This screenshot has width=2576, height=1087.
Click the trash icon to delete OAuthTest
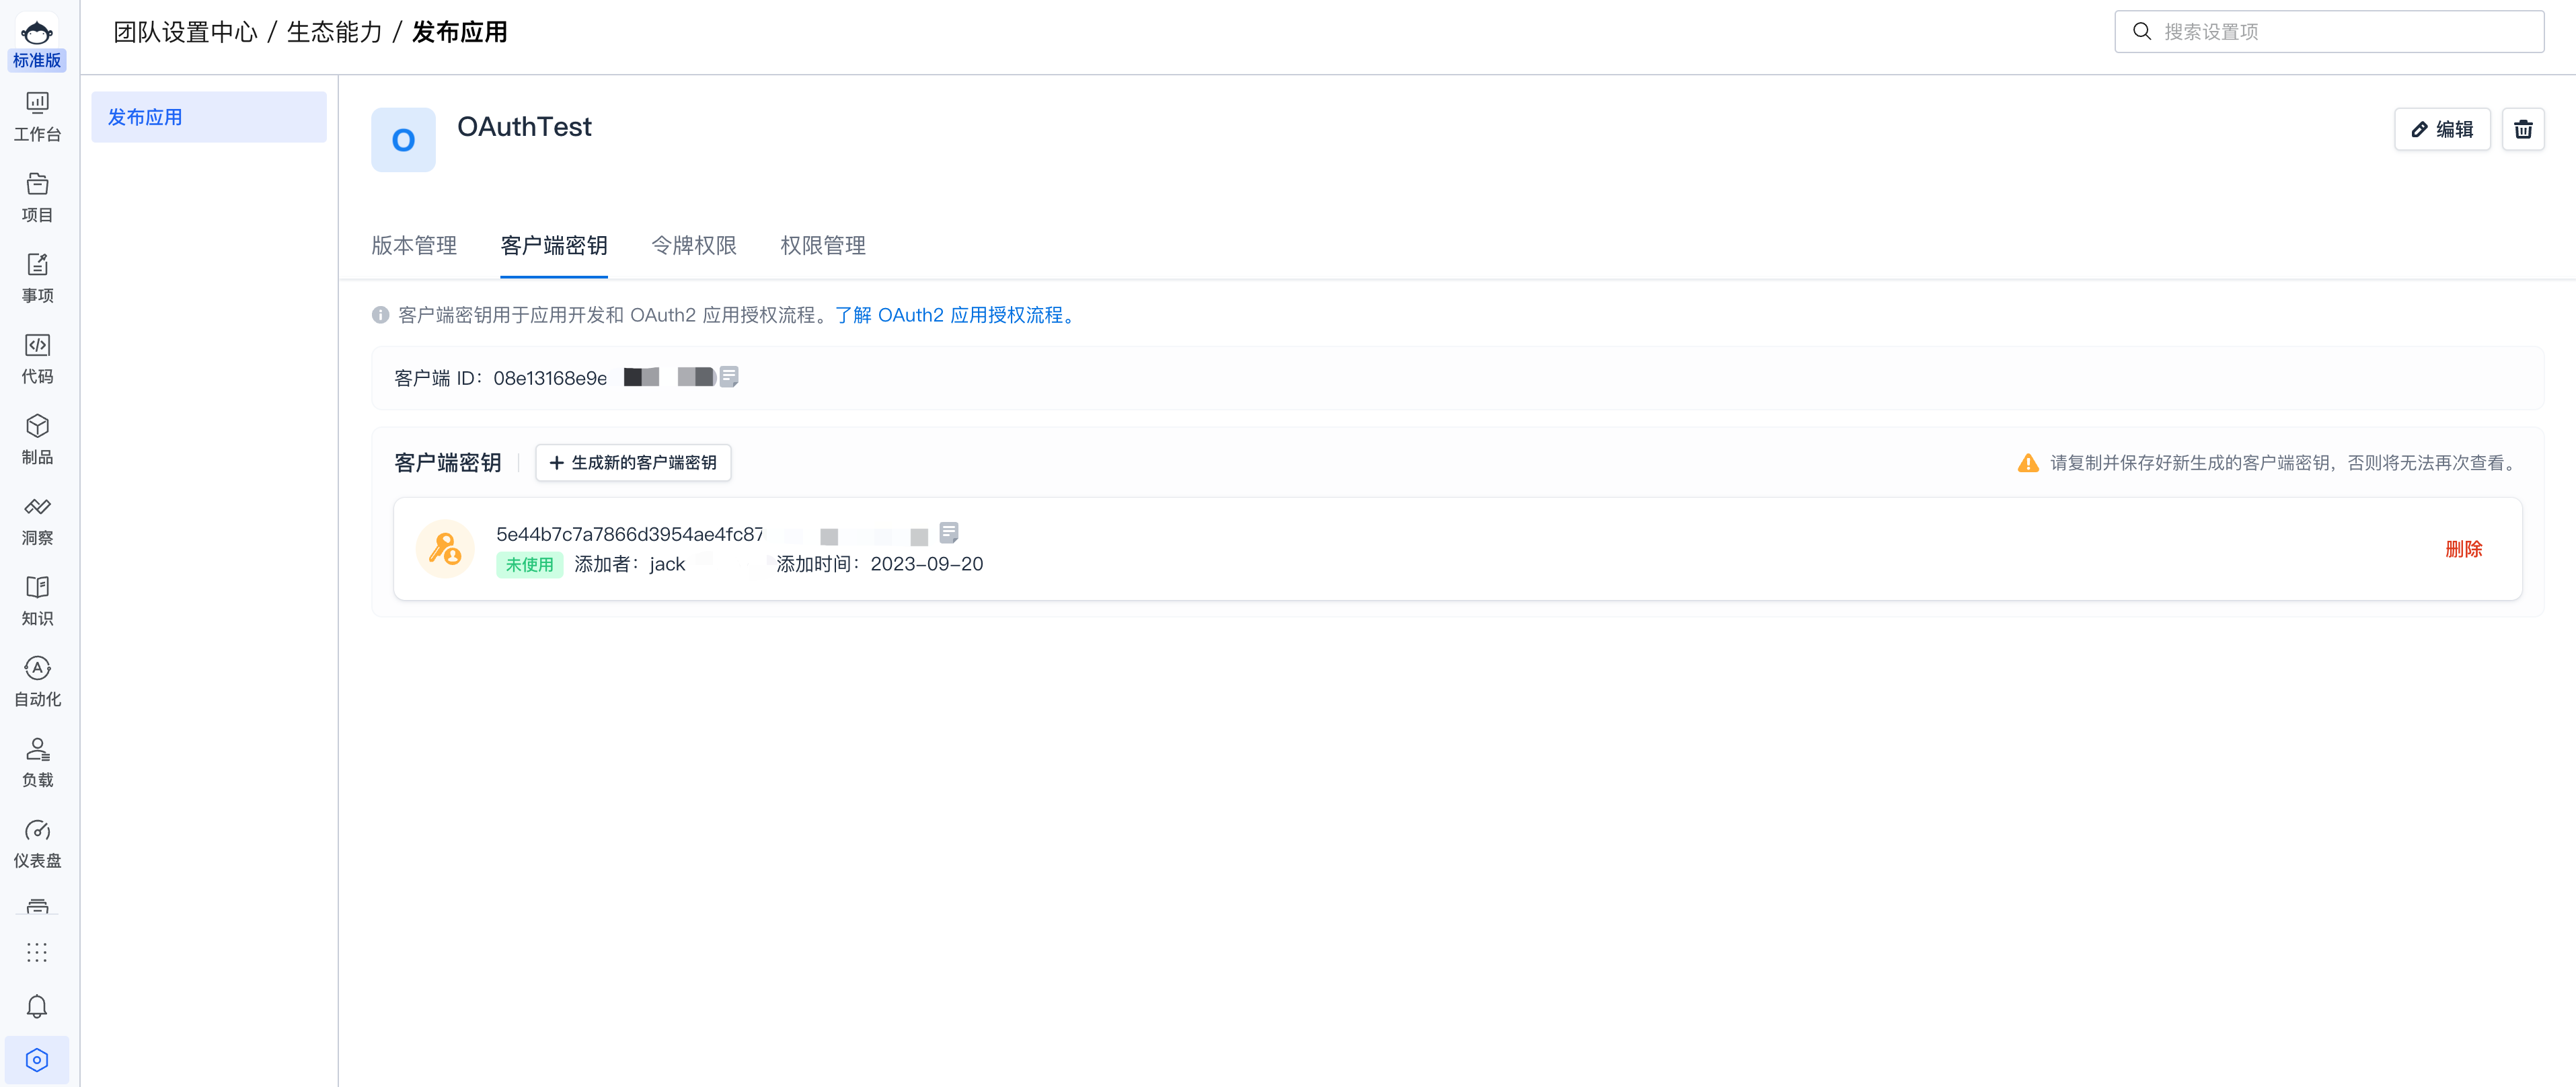pyautogui.click(x=2522, y=129)
